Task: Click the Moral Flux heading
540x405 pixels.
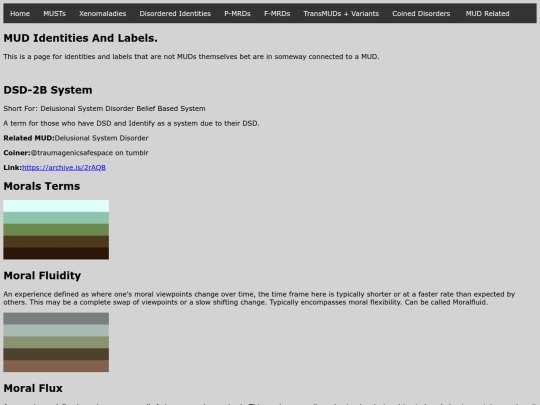Action: point(33,388)
